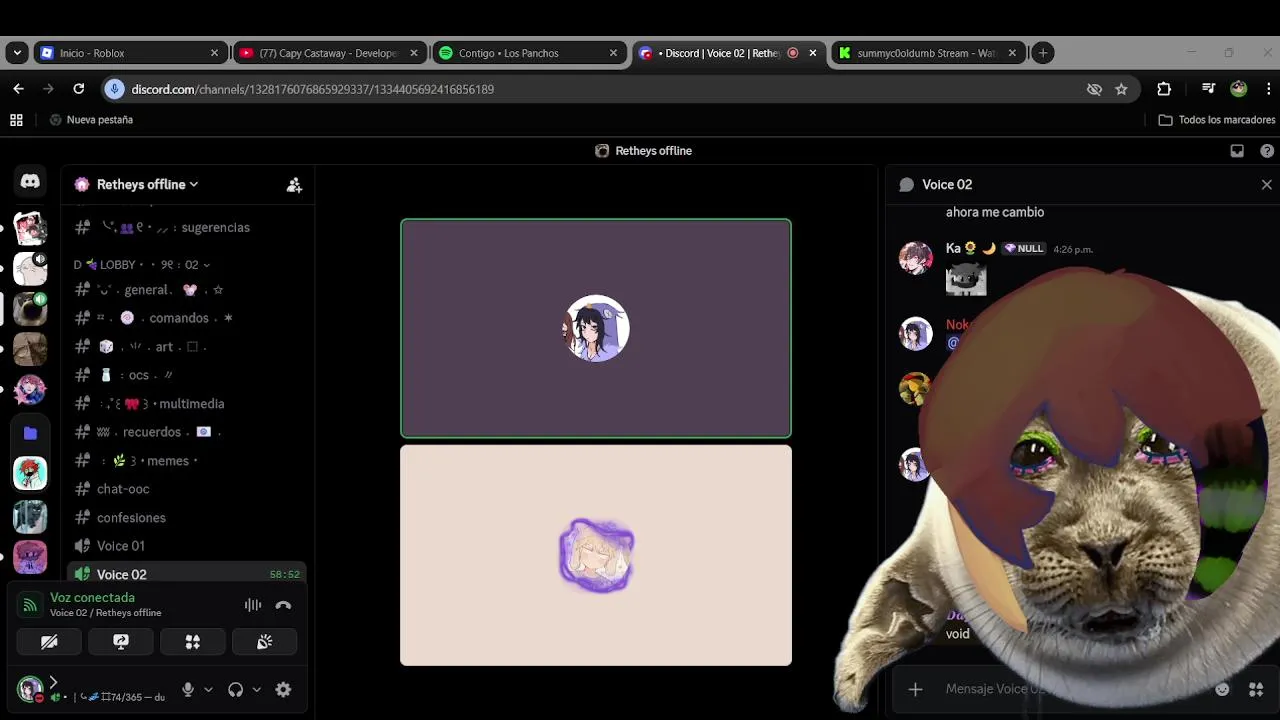Mute the microphone
The width and height of the screenshot is (1280, 720).
pyautogui.click(x=187, y=689)
